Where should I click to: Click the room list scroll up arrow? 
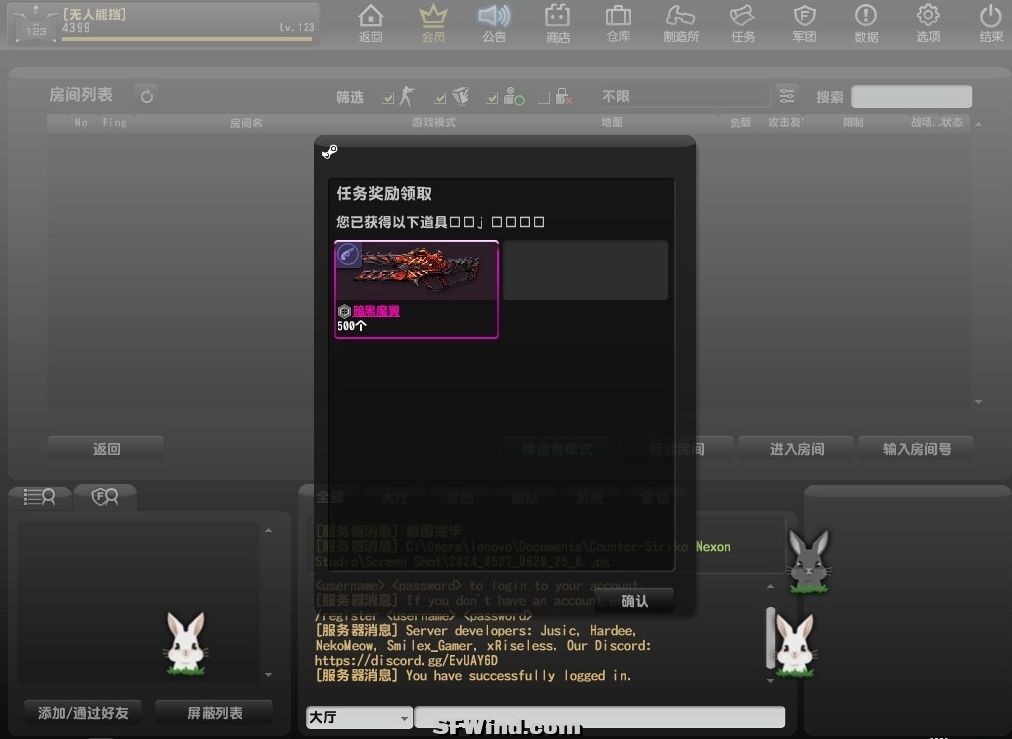click(x=978, y=123)
